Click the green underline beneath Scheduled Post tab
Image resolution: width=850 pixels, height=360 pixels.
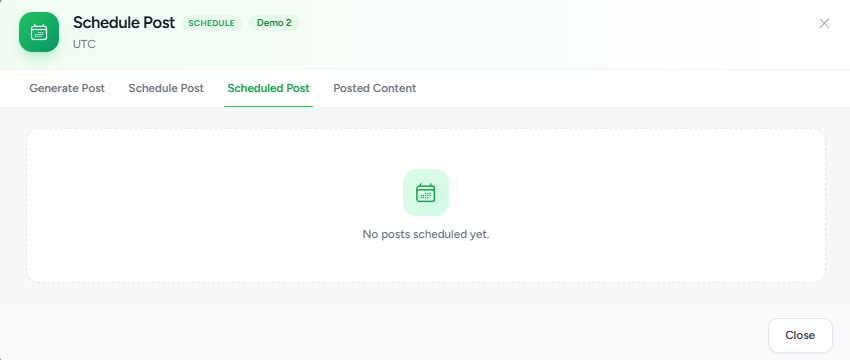[268, 106]
